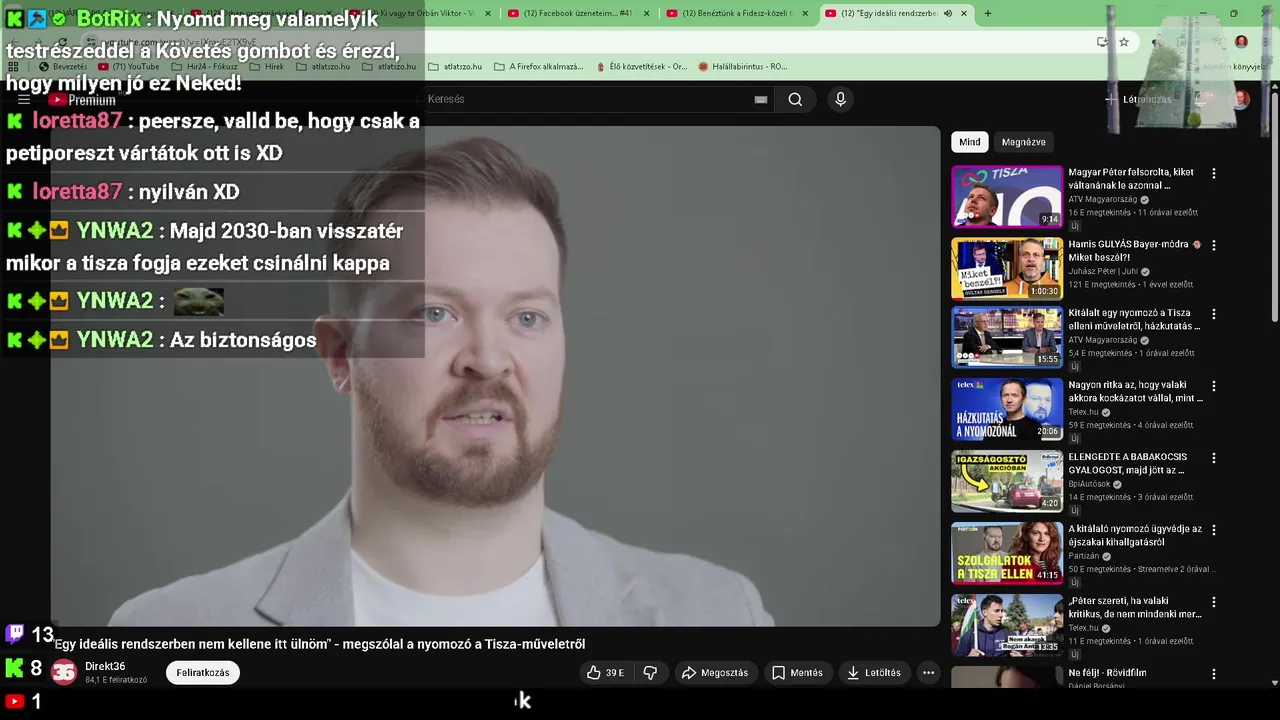Open title Kitálalt egy nyomozó a Tisza

pos(1134,319)
